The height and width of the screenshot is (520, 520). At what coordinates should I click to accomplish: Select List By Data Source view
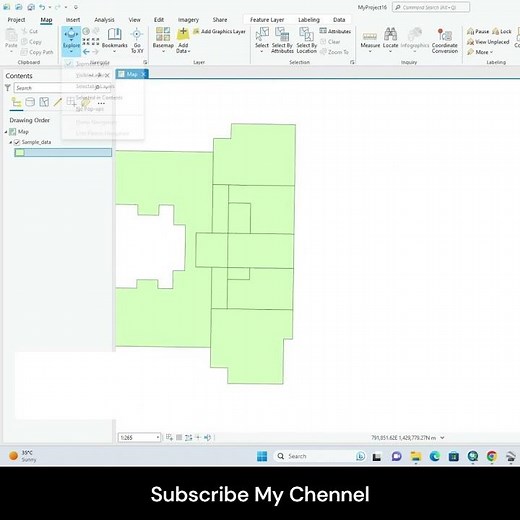pyautogui.click(x=30, y=102)
